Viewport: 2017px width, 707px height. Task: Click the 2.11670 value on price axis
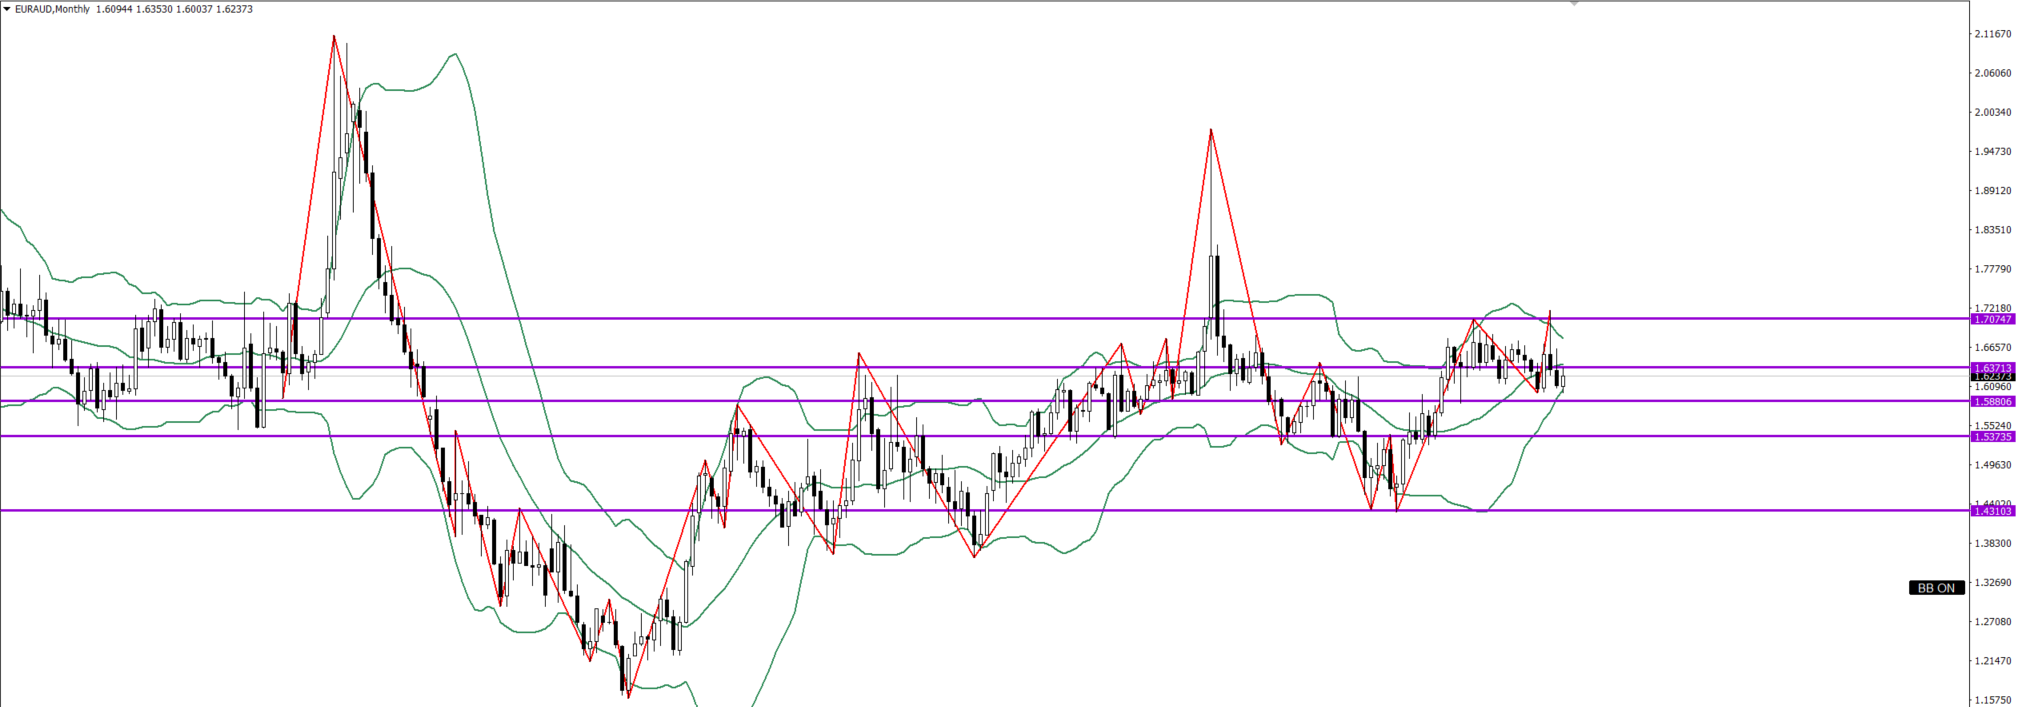(1992, 34)
